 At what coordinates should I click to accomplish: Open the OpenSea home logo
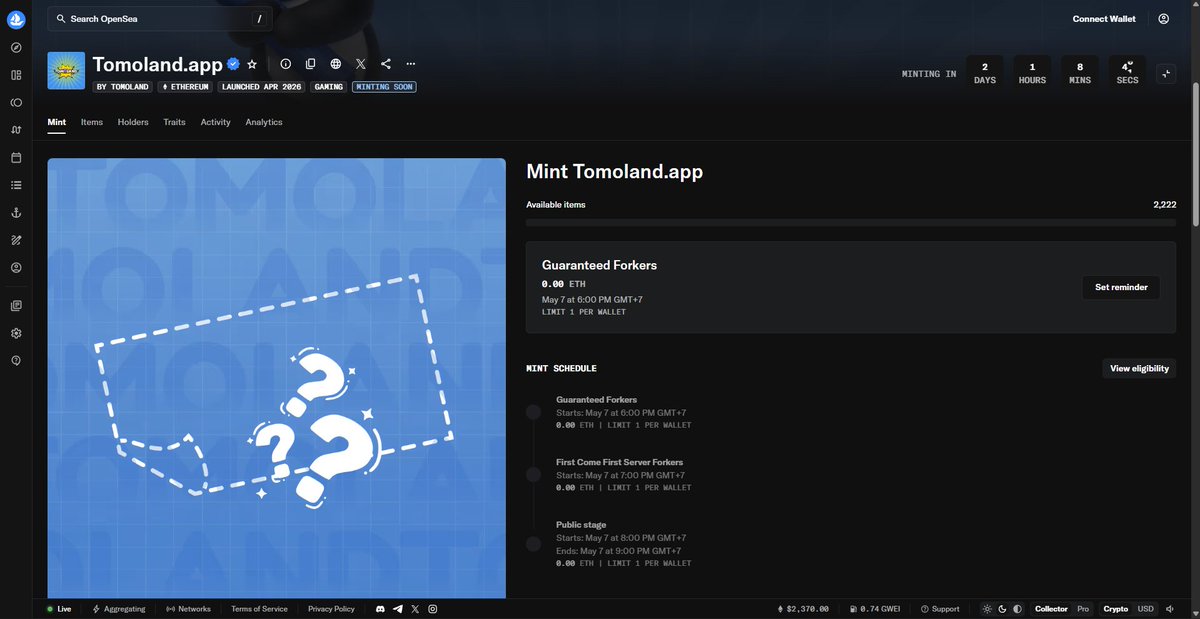[16, 18]
